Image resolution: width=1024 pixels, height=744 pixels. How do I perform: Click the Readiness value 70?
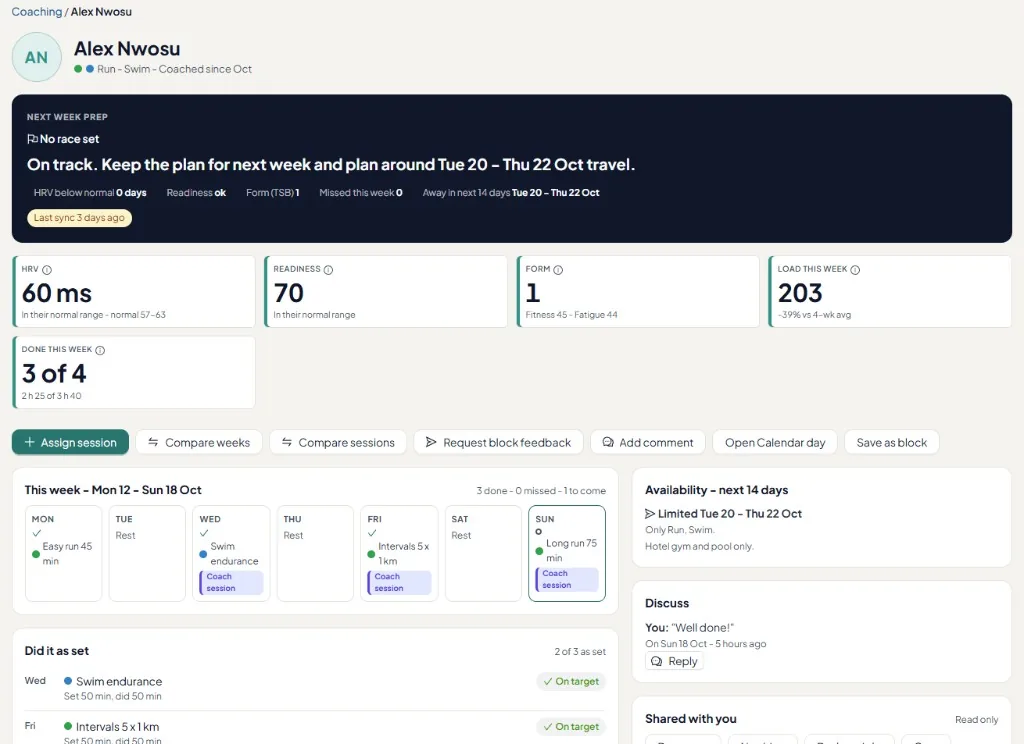pyautogui.click(x=289, y=293)
